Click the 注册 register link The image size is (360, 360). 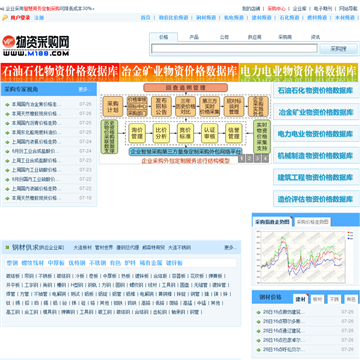(x=39, y=18)
